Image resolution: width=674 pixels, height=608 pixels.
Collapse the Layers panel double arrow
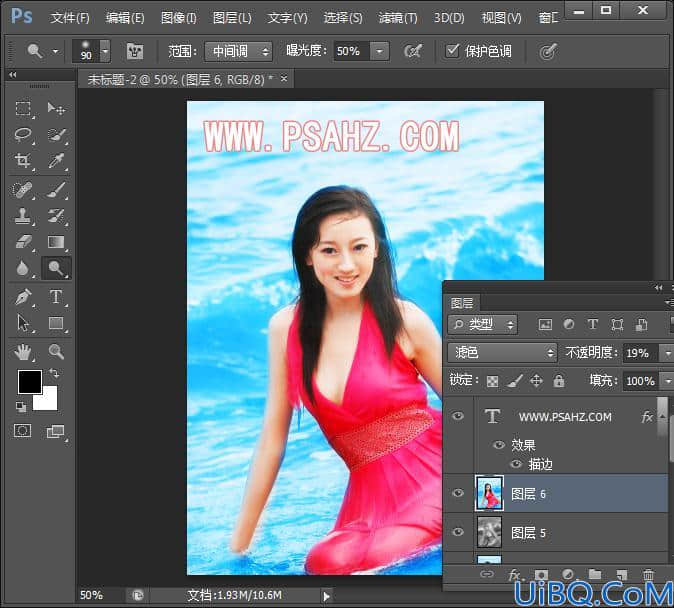[x=658, y=288]
